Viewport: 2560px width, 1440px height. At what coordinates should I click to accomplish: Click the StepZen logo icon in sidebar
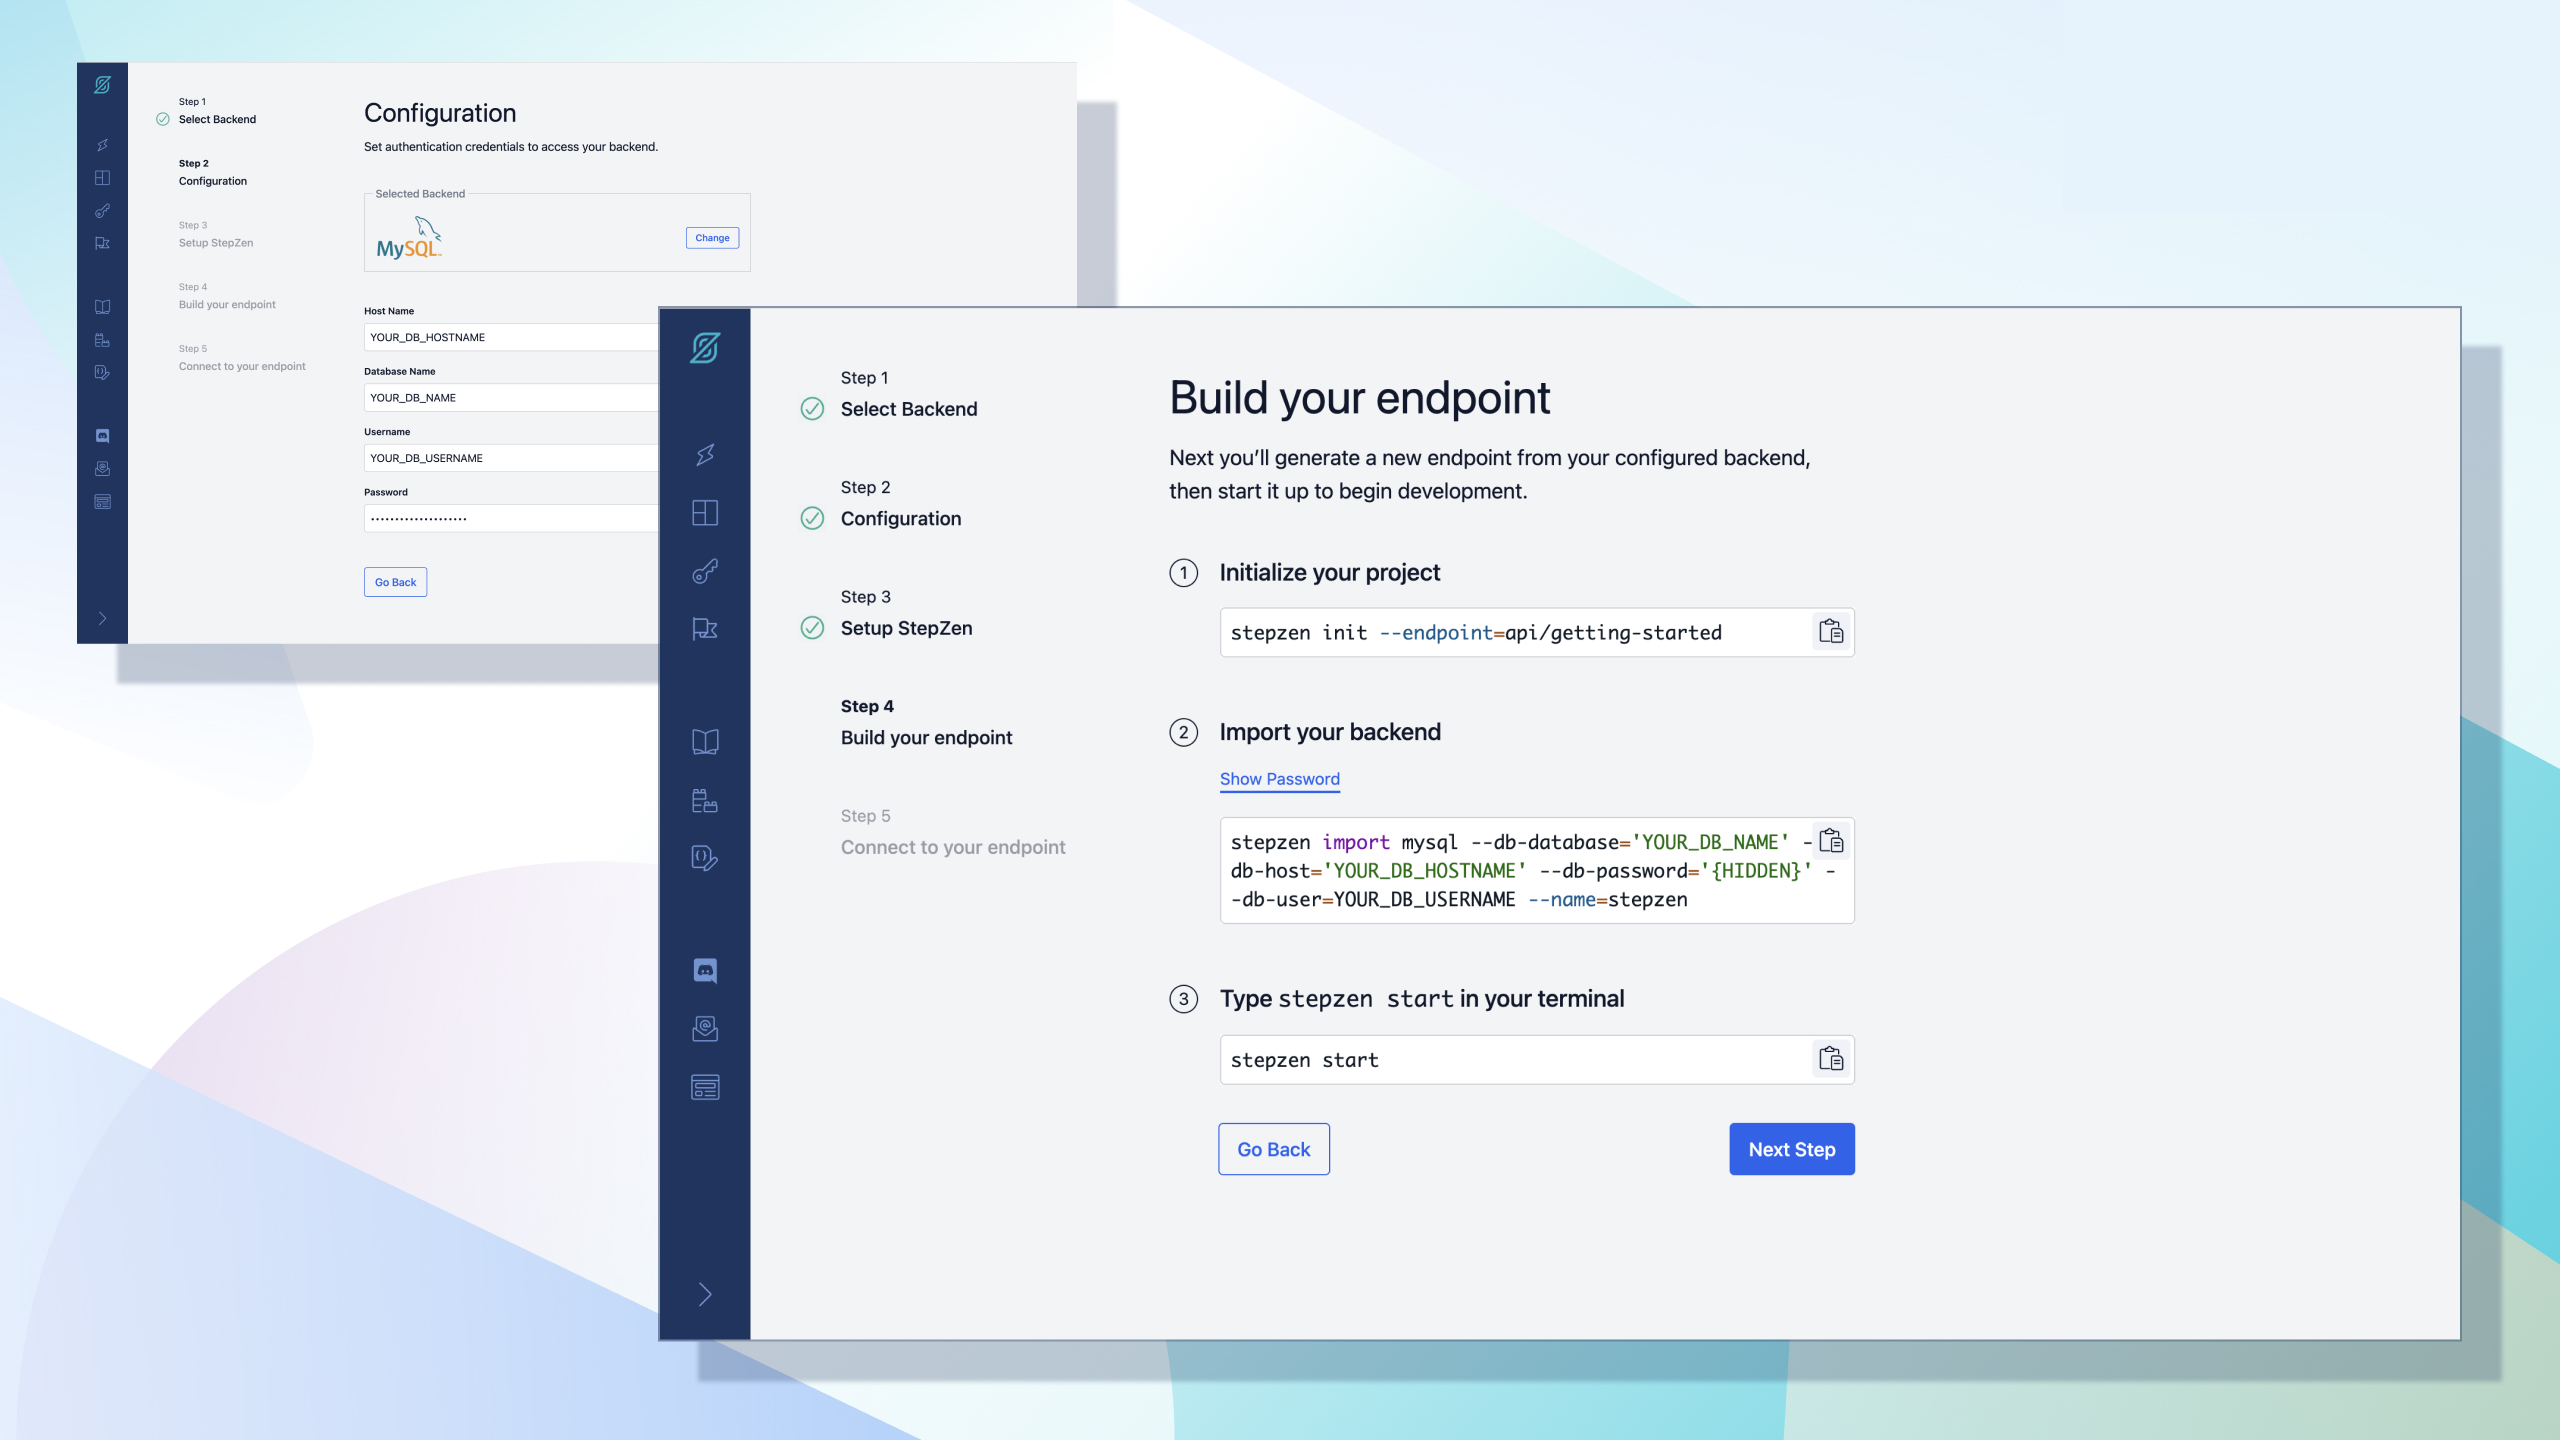pyautogui.click(x=705, y=346)
